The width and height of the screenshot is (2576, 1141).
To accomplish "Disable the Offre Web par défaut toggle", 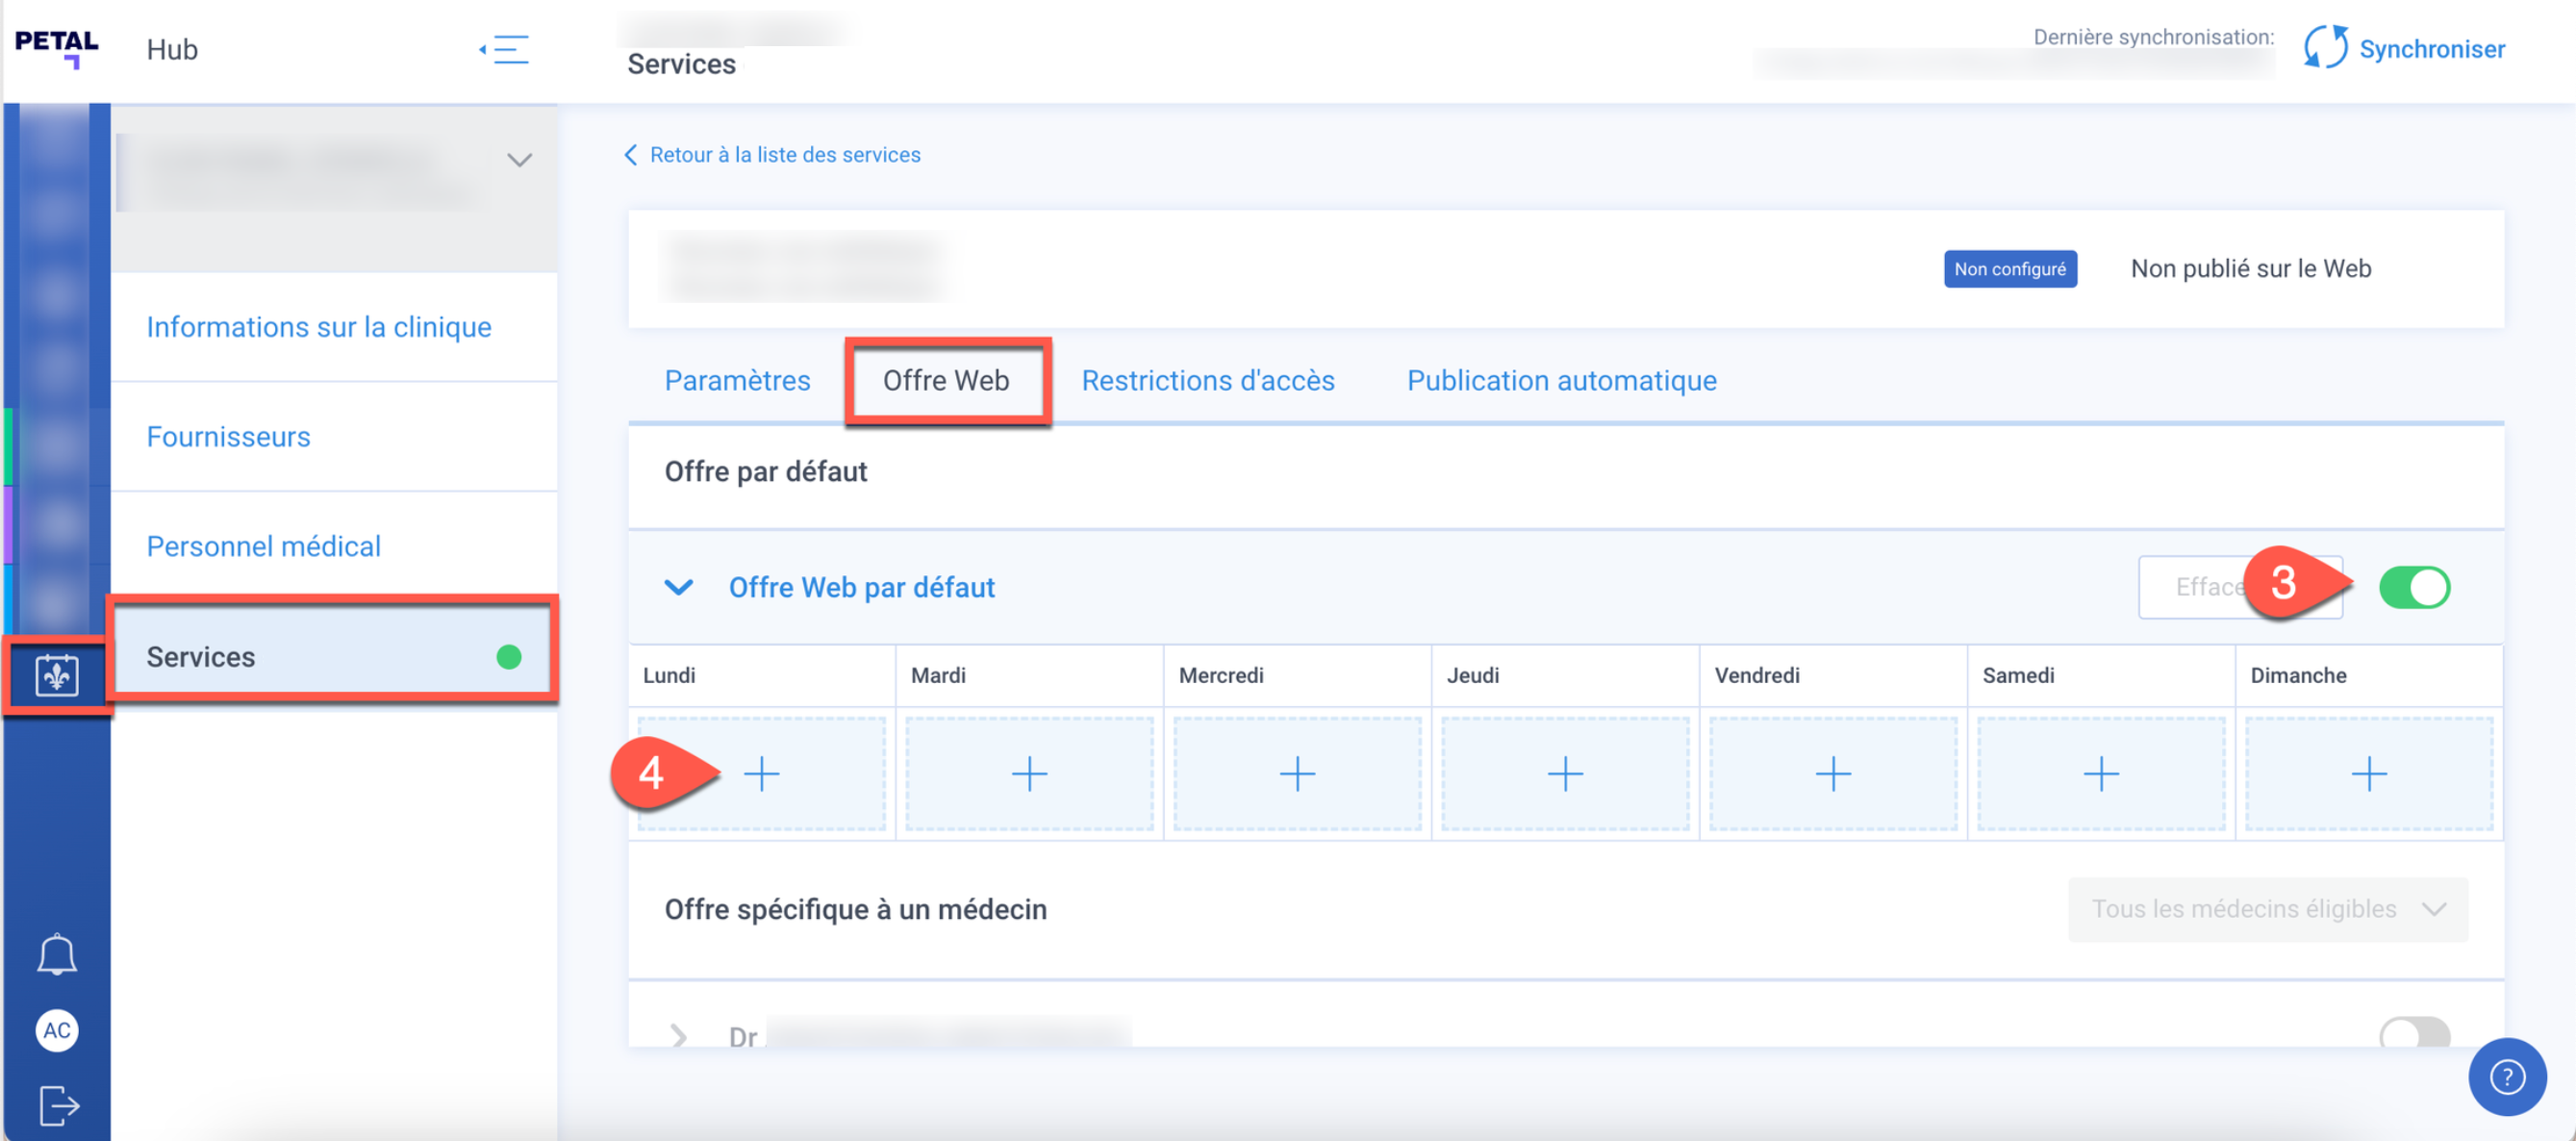I will click(2413, 587).
